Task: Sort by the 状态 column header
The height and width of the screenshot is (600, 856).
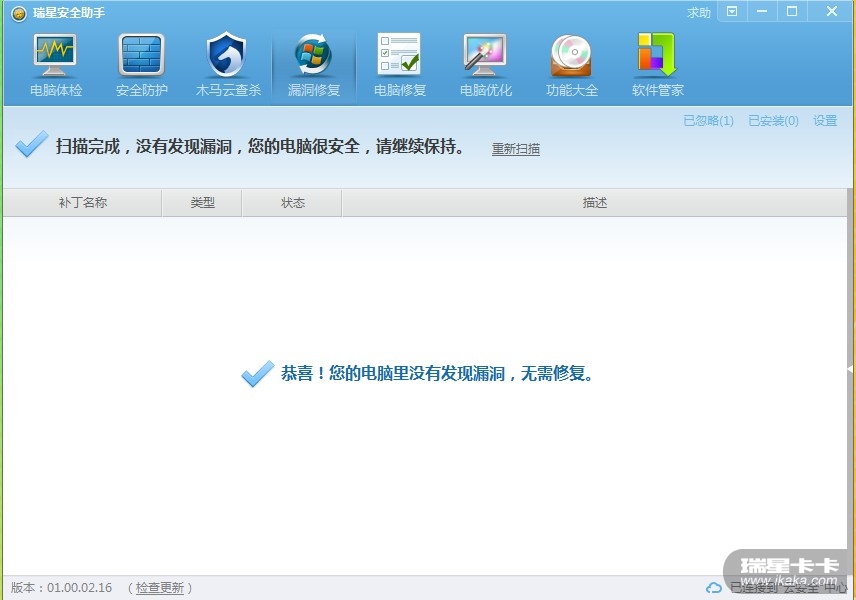Action: [x=292, y=203]
